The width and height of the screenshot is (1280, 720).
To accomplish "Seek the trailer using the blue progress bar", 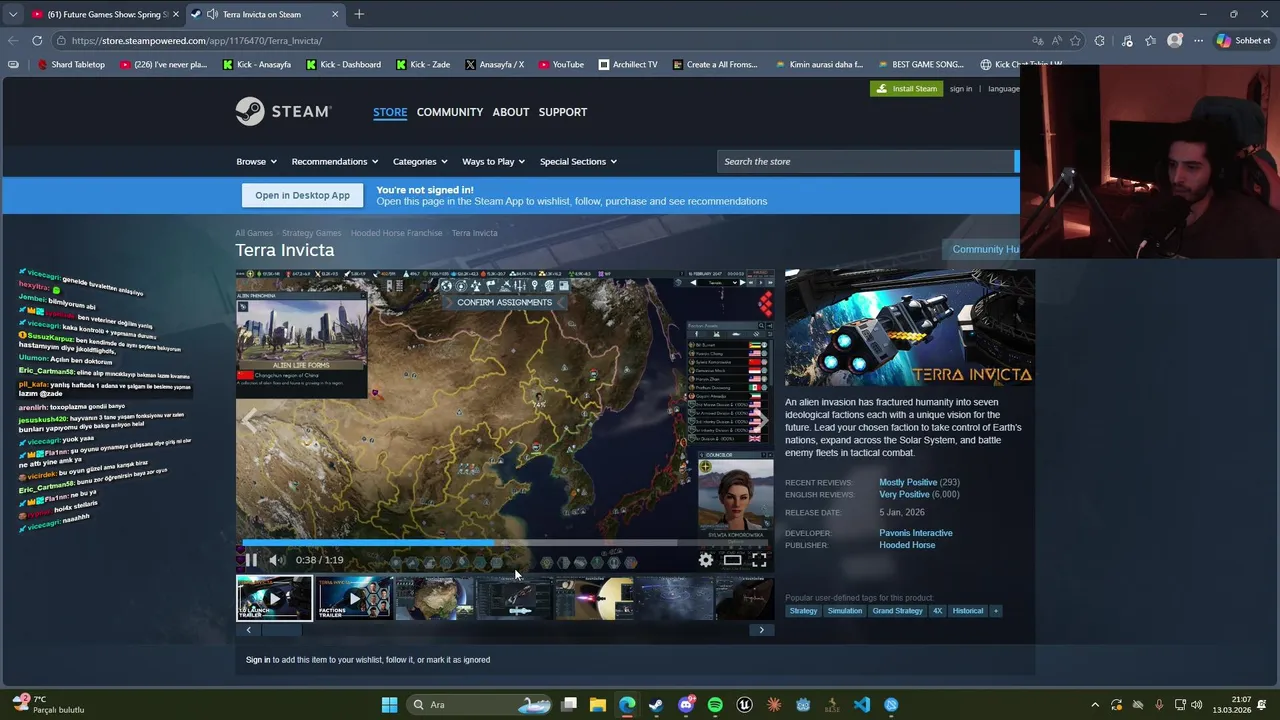I will (505, 544).
